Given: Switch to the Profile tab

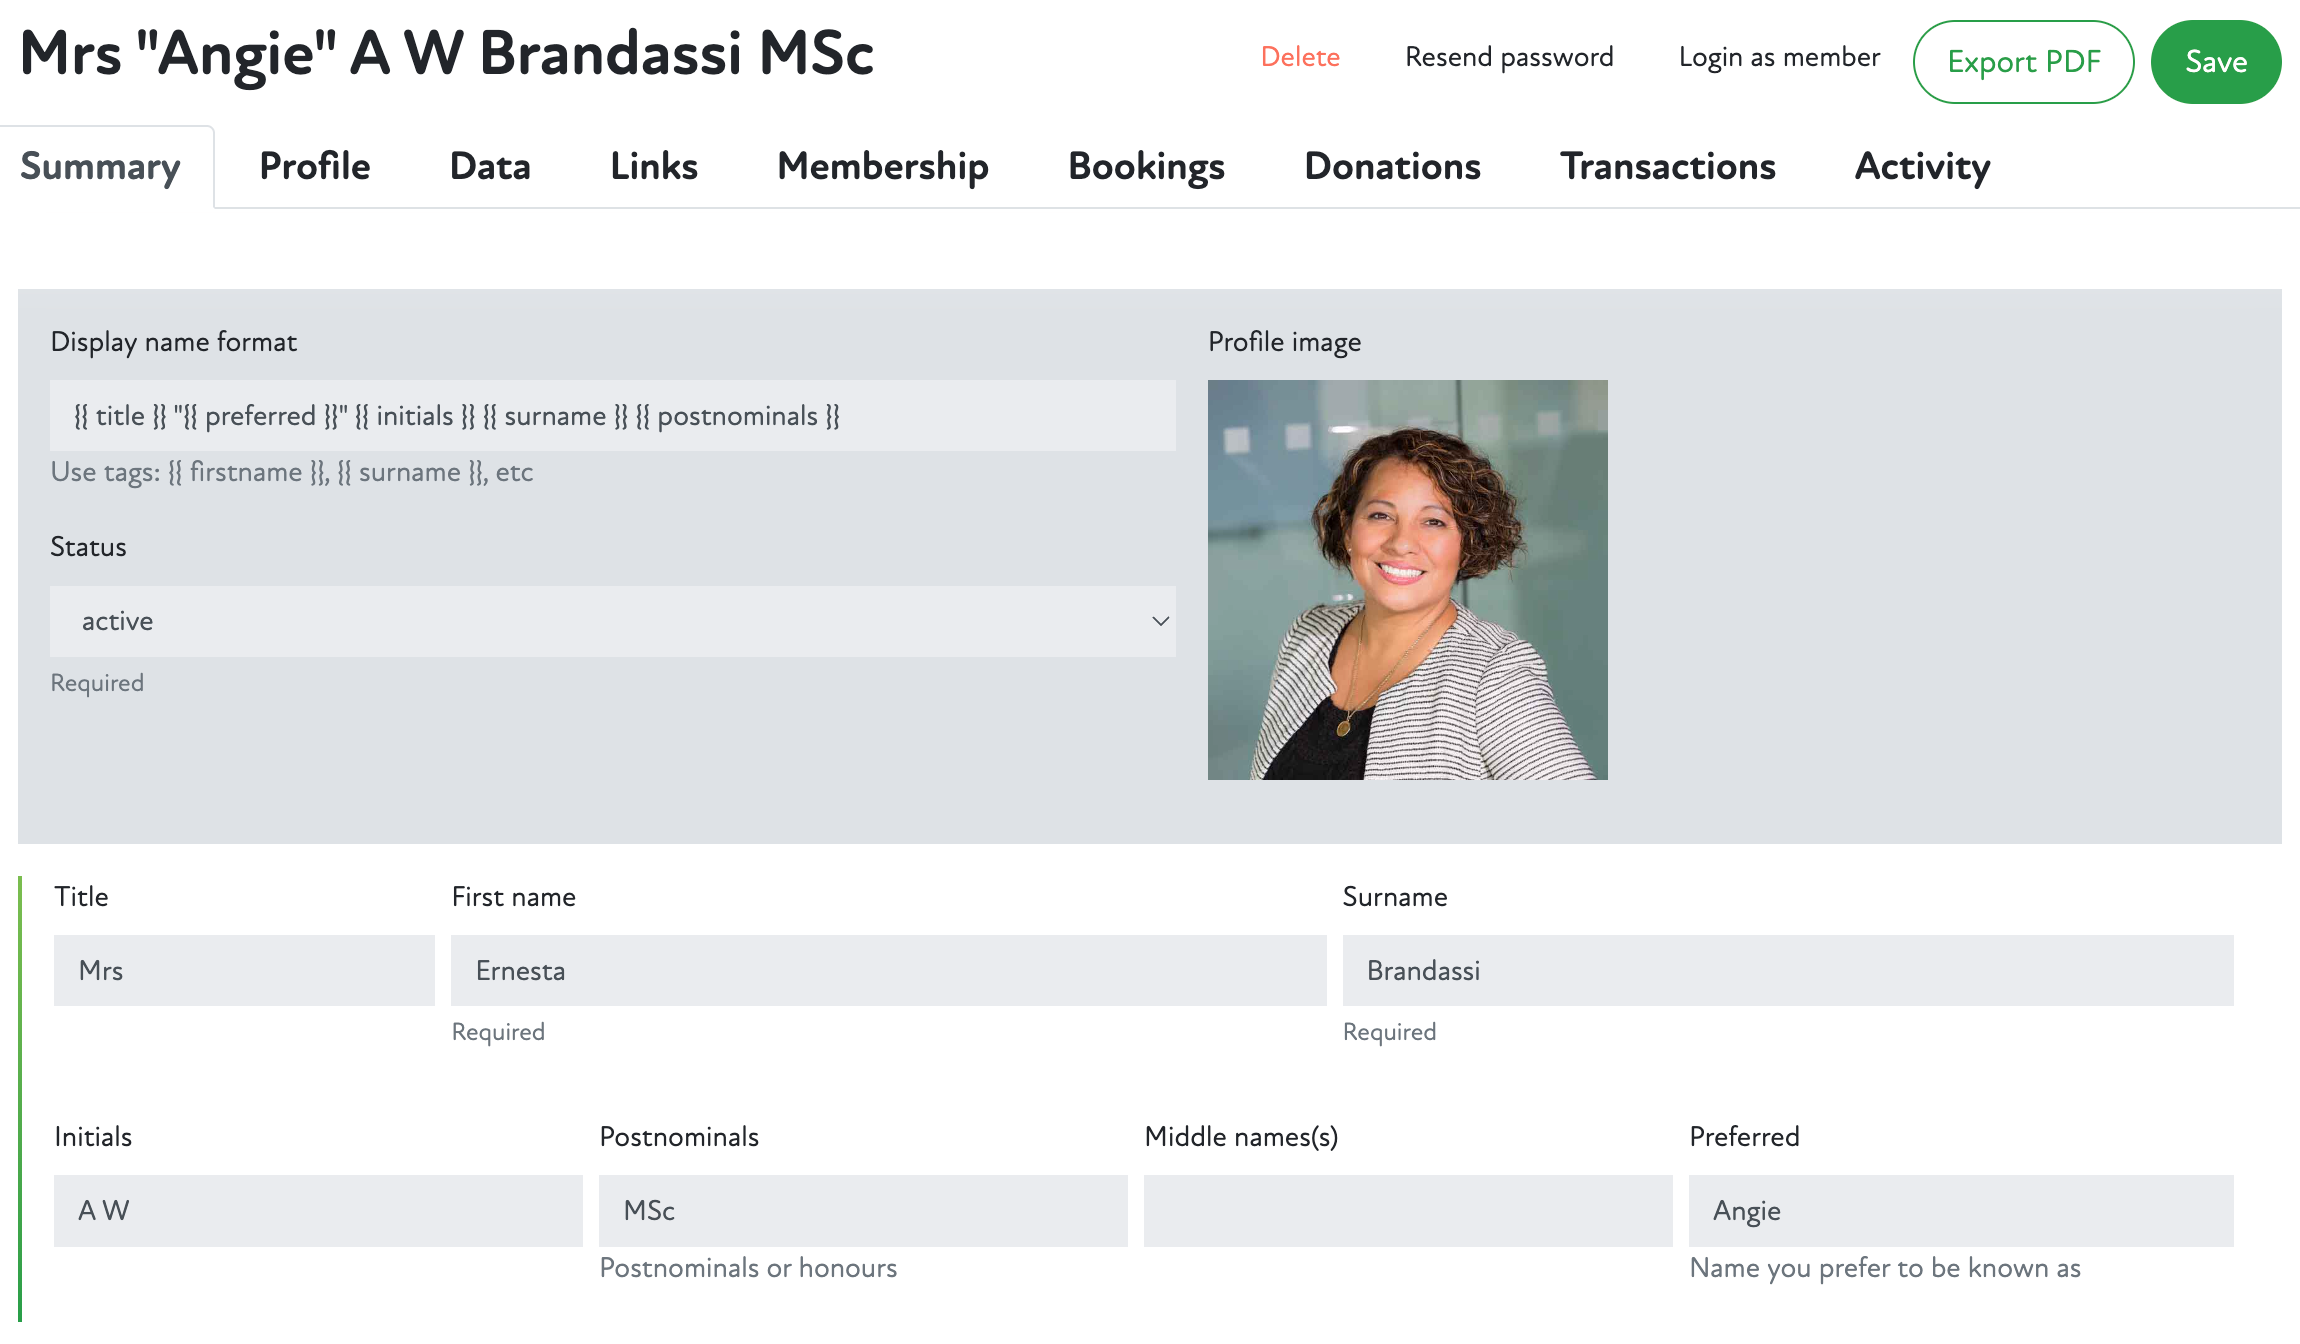Looking at the screenshot, I should [314, 166].
